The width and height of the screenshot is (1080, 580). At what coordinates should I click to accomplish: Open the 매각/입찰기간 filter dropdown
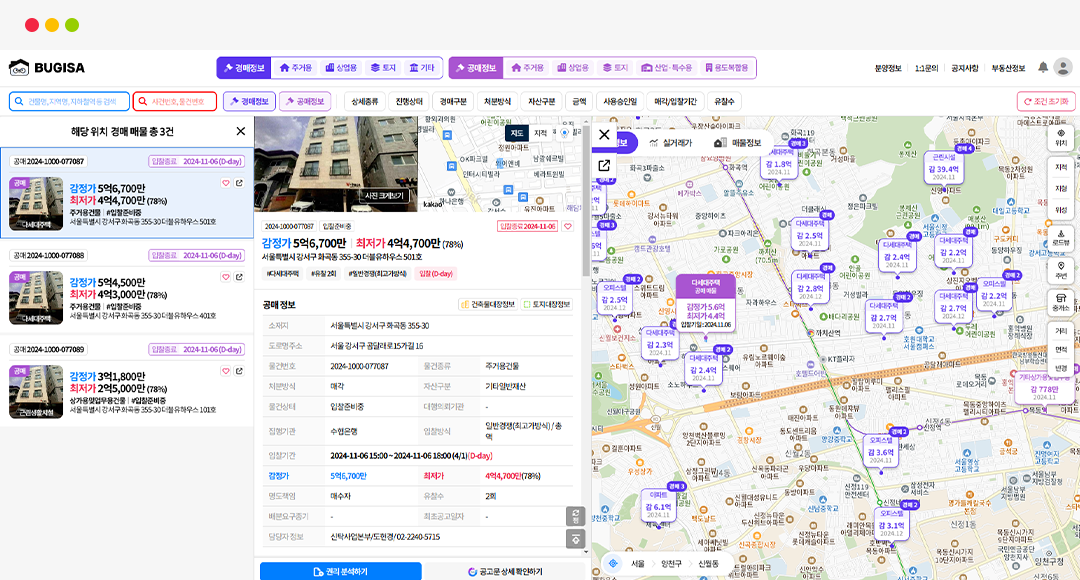675,101
